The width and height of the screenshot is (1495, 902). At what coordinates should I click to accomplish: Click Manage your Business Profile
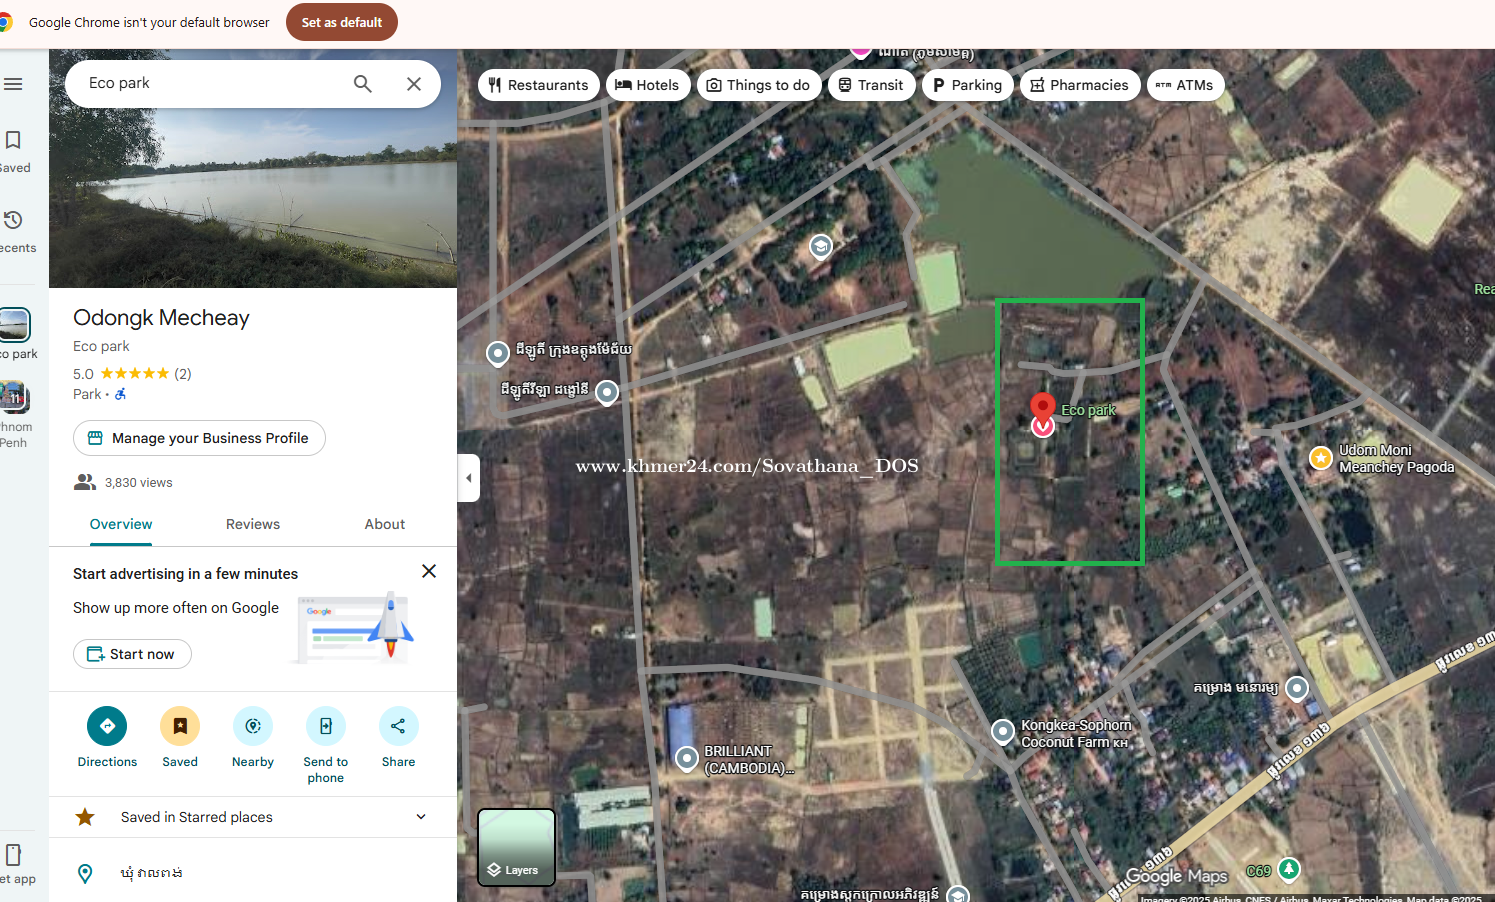click(199, 438)
